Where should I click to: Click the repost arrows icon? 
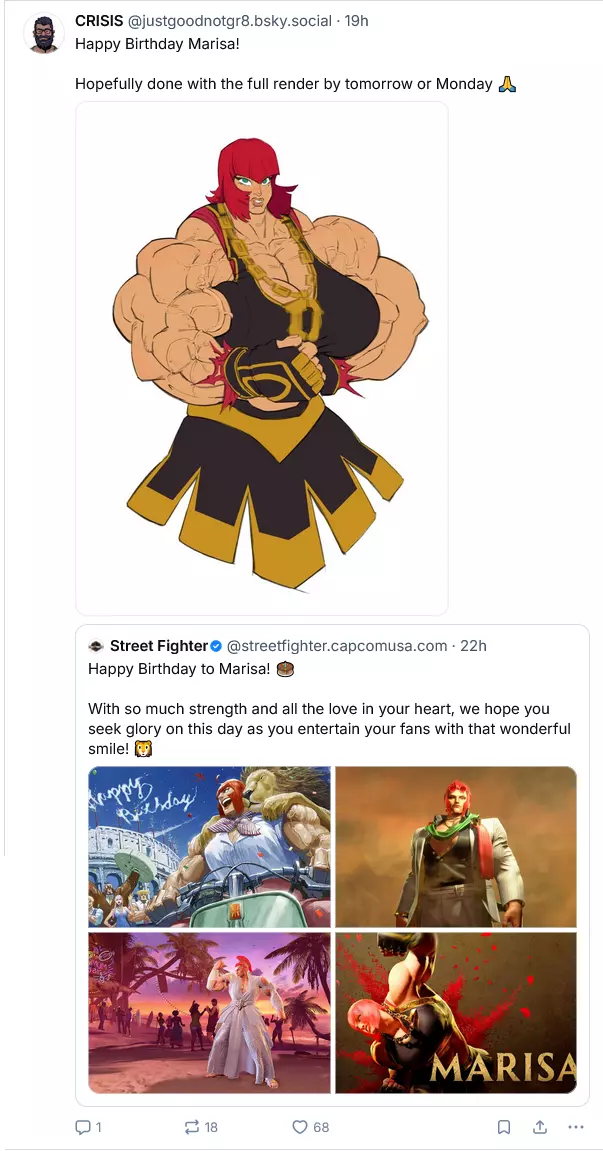[x=192, y=1126]
